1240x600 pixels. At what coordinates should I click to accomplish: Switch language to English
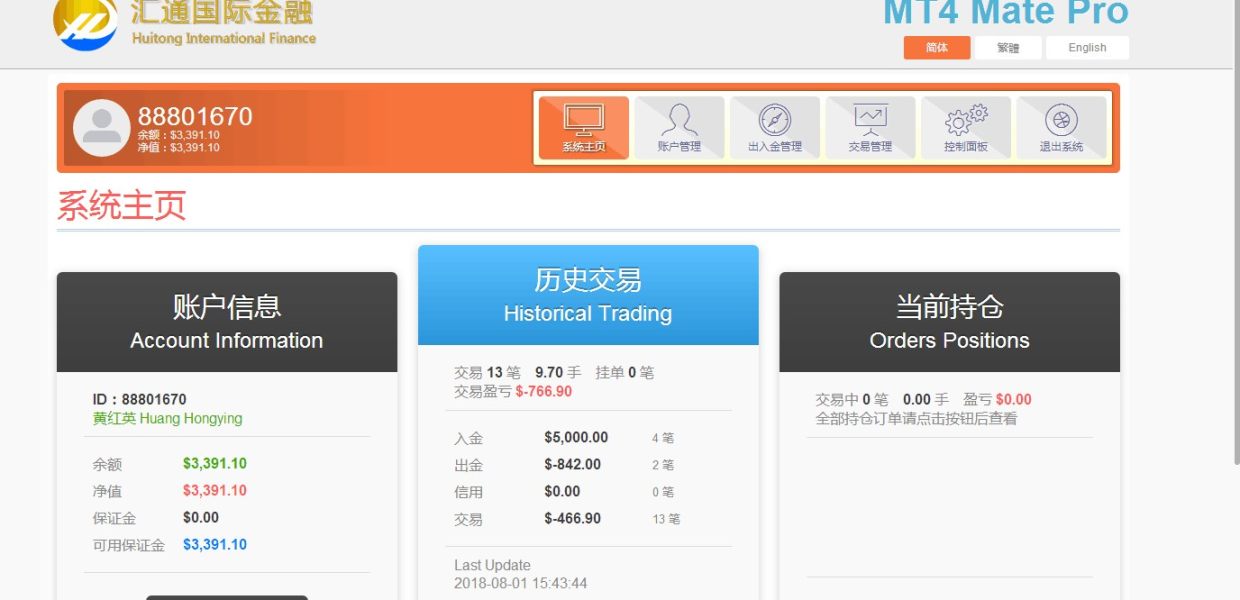pyautogui.click(x=1087, y=48)
